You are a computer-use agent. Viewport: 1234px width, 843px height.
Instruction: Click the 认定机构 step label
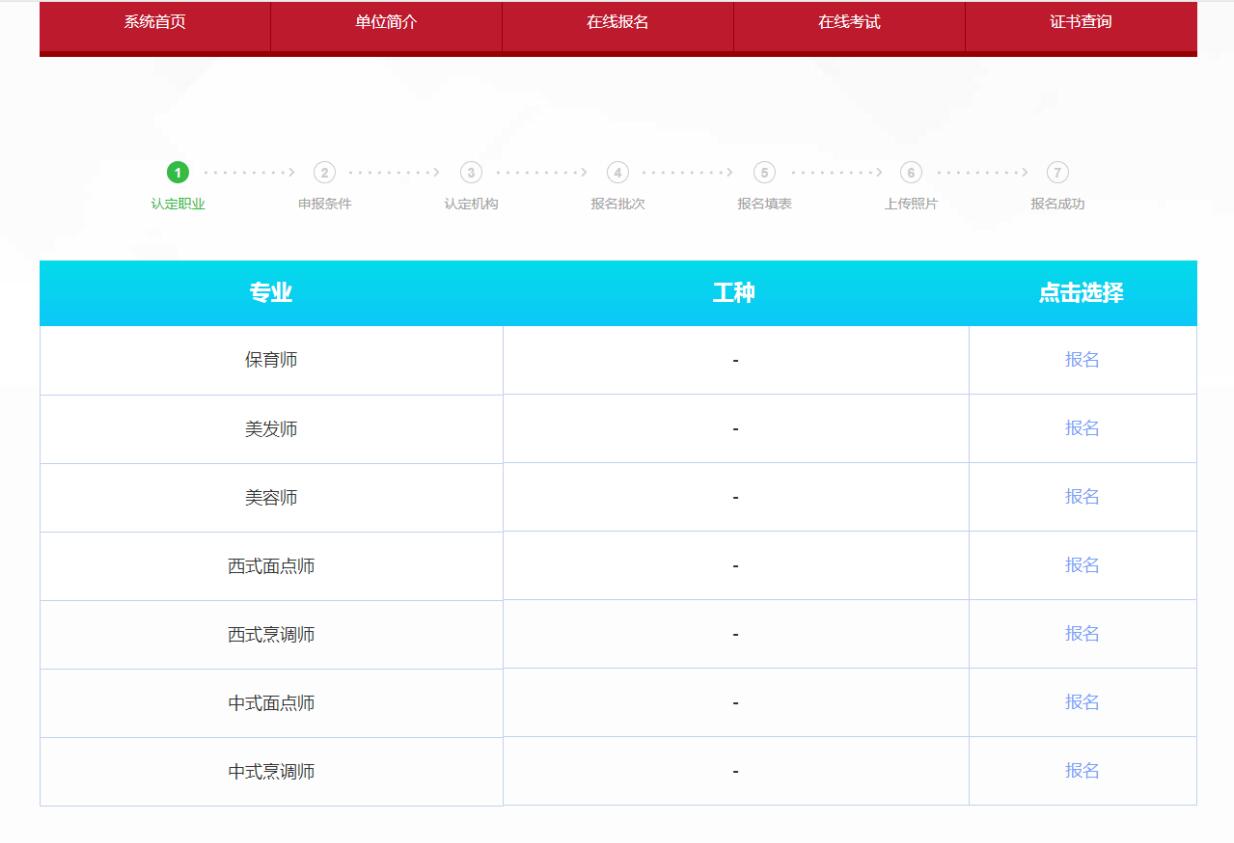click(x=471, y=205)
